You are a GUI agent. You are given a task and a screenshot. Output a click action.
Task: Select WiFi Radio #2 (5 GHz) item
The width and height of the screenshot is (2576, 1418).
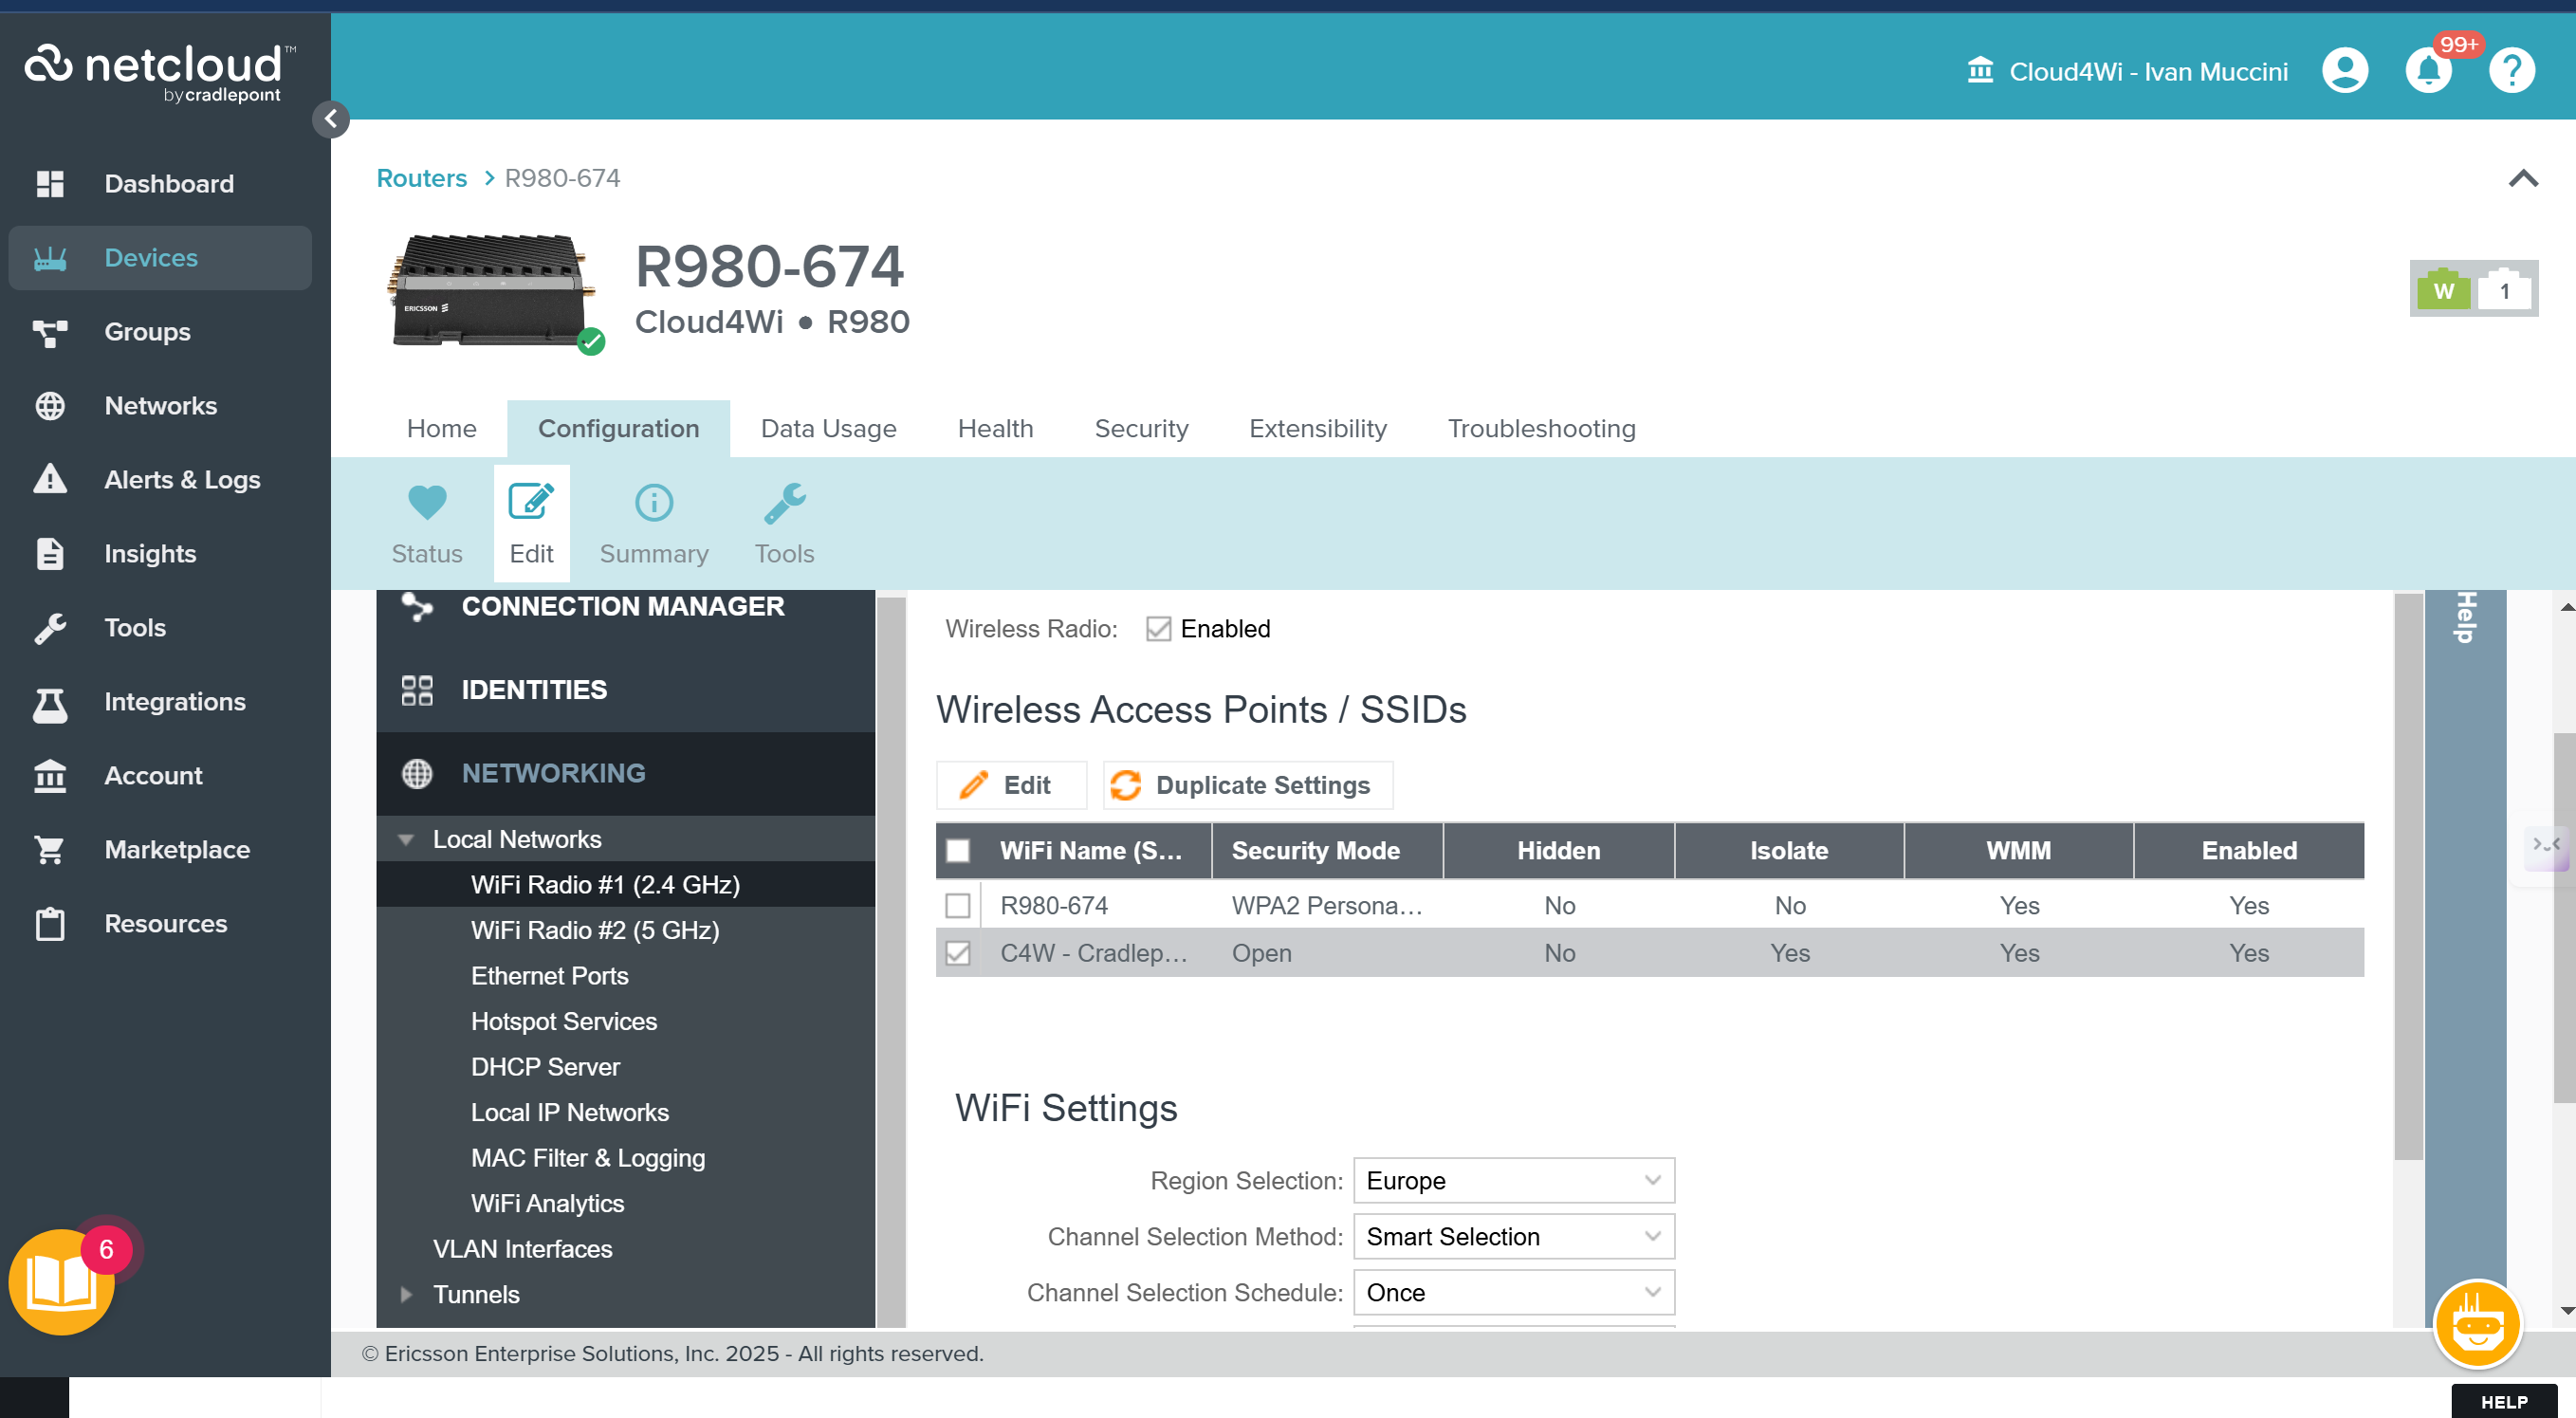[x=595, y=930]
